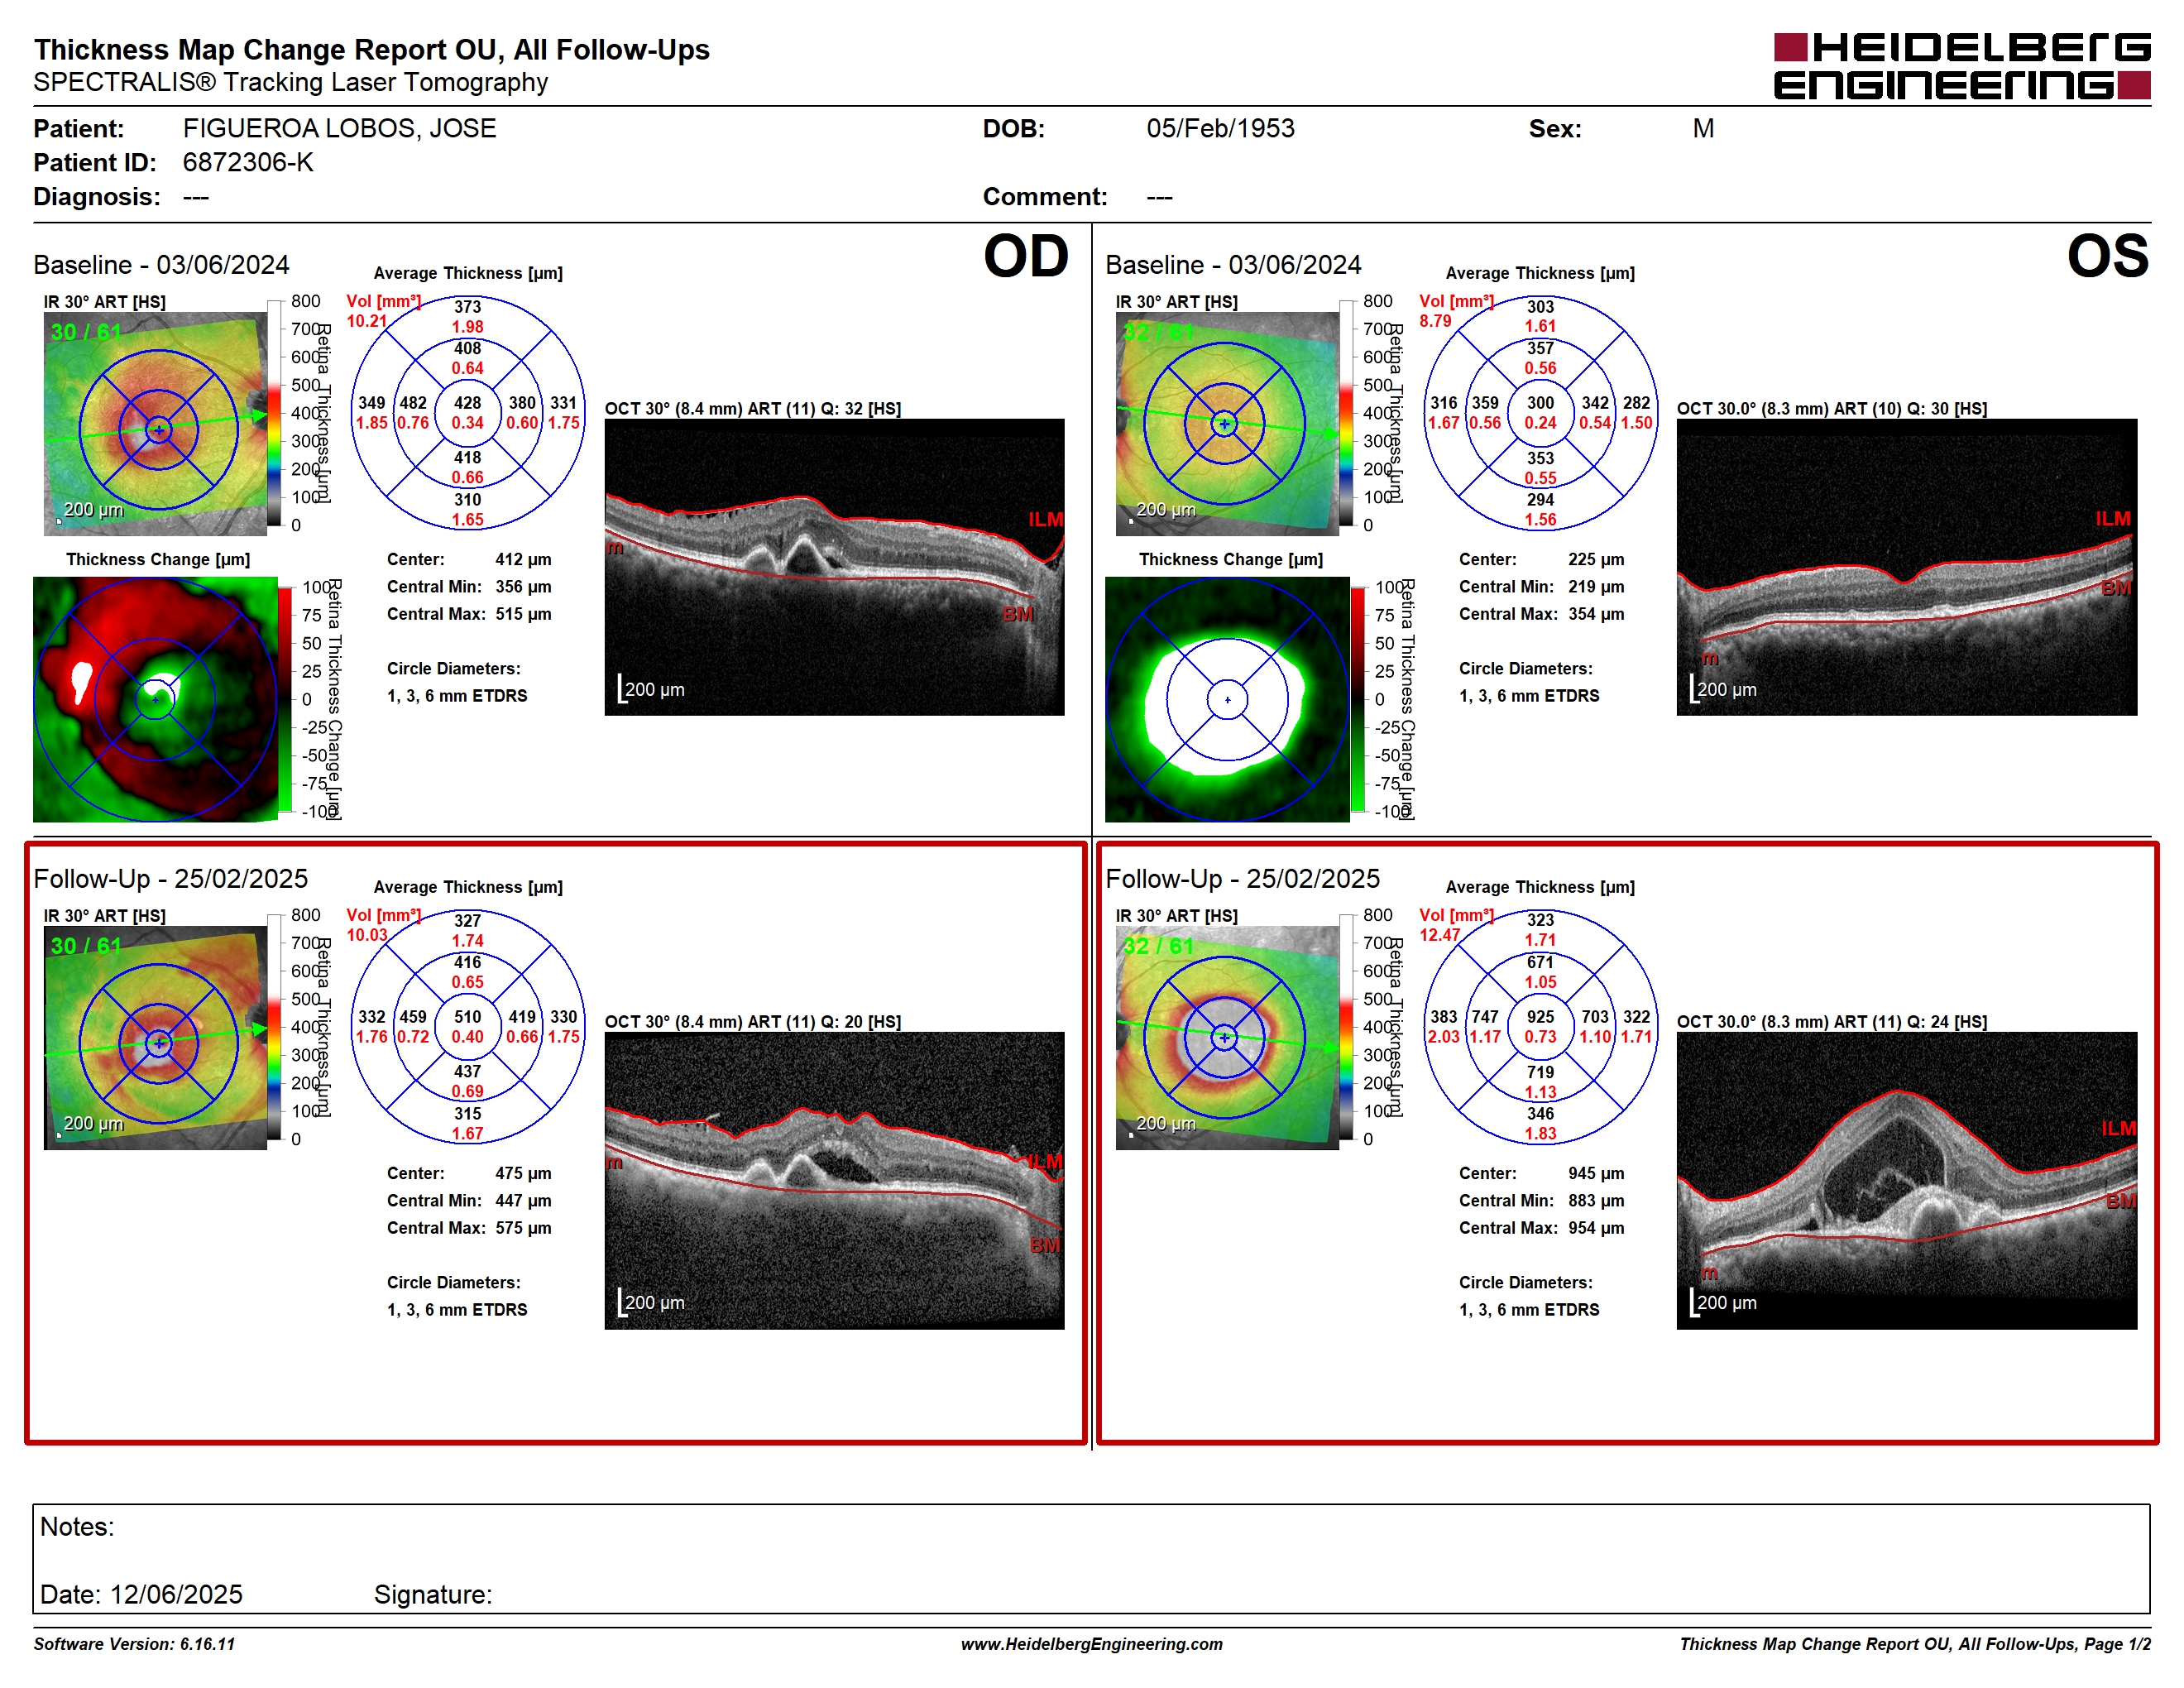Click OS baseline circle diameters '1, 3, 6 mm ETDRS'

1529,696
